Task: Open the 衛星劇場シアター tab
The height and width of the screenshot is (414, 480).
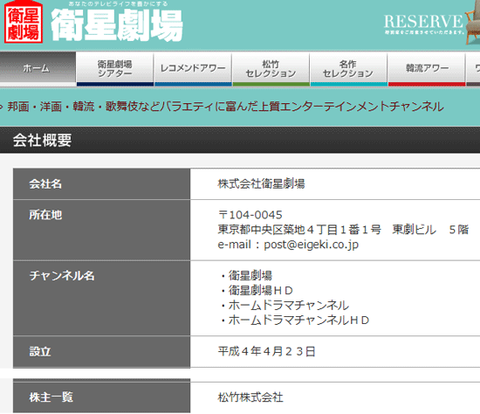Action: tap(115, 69)
